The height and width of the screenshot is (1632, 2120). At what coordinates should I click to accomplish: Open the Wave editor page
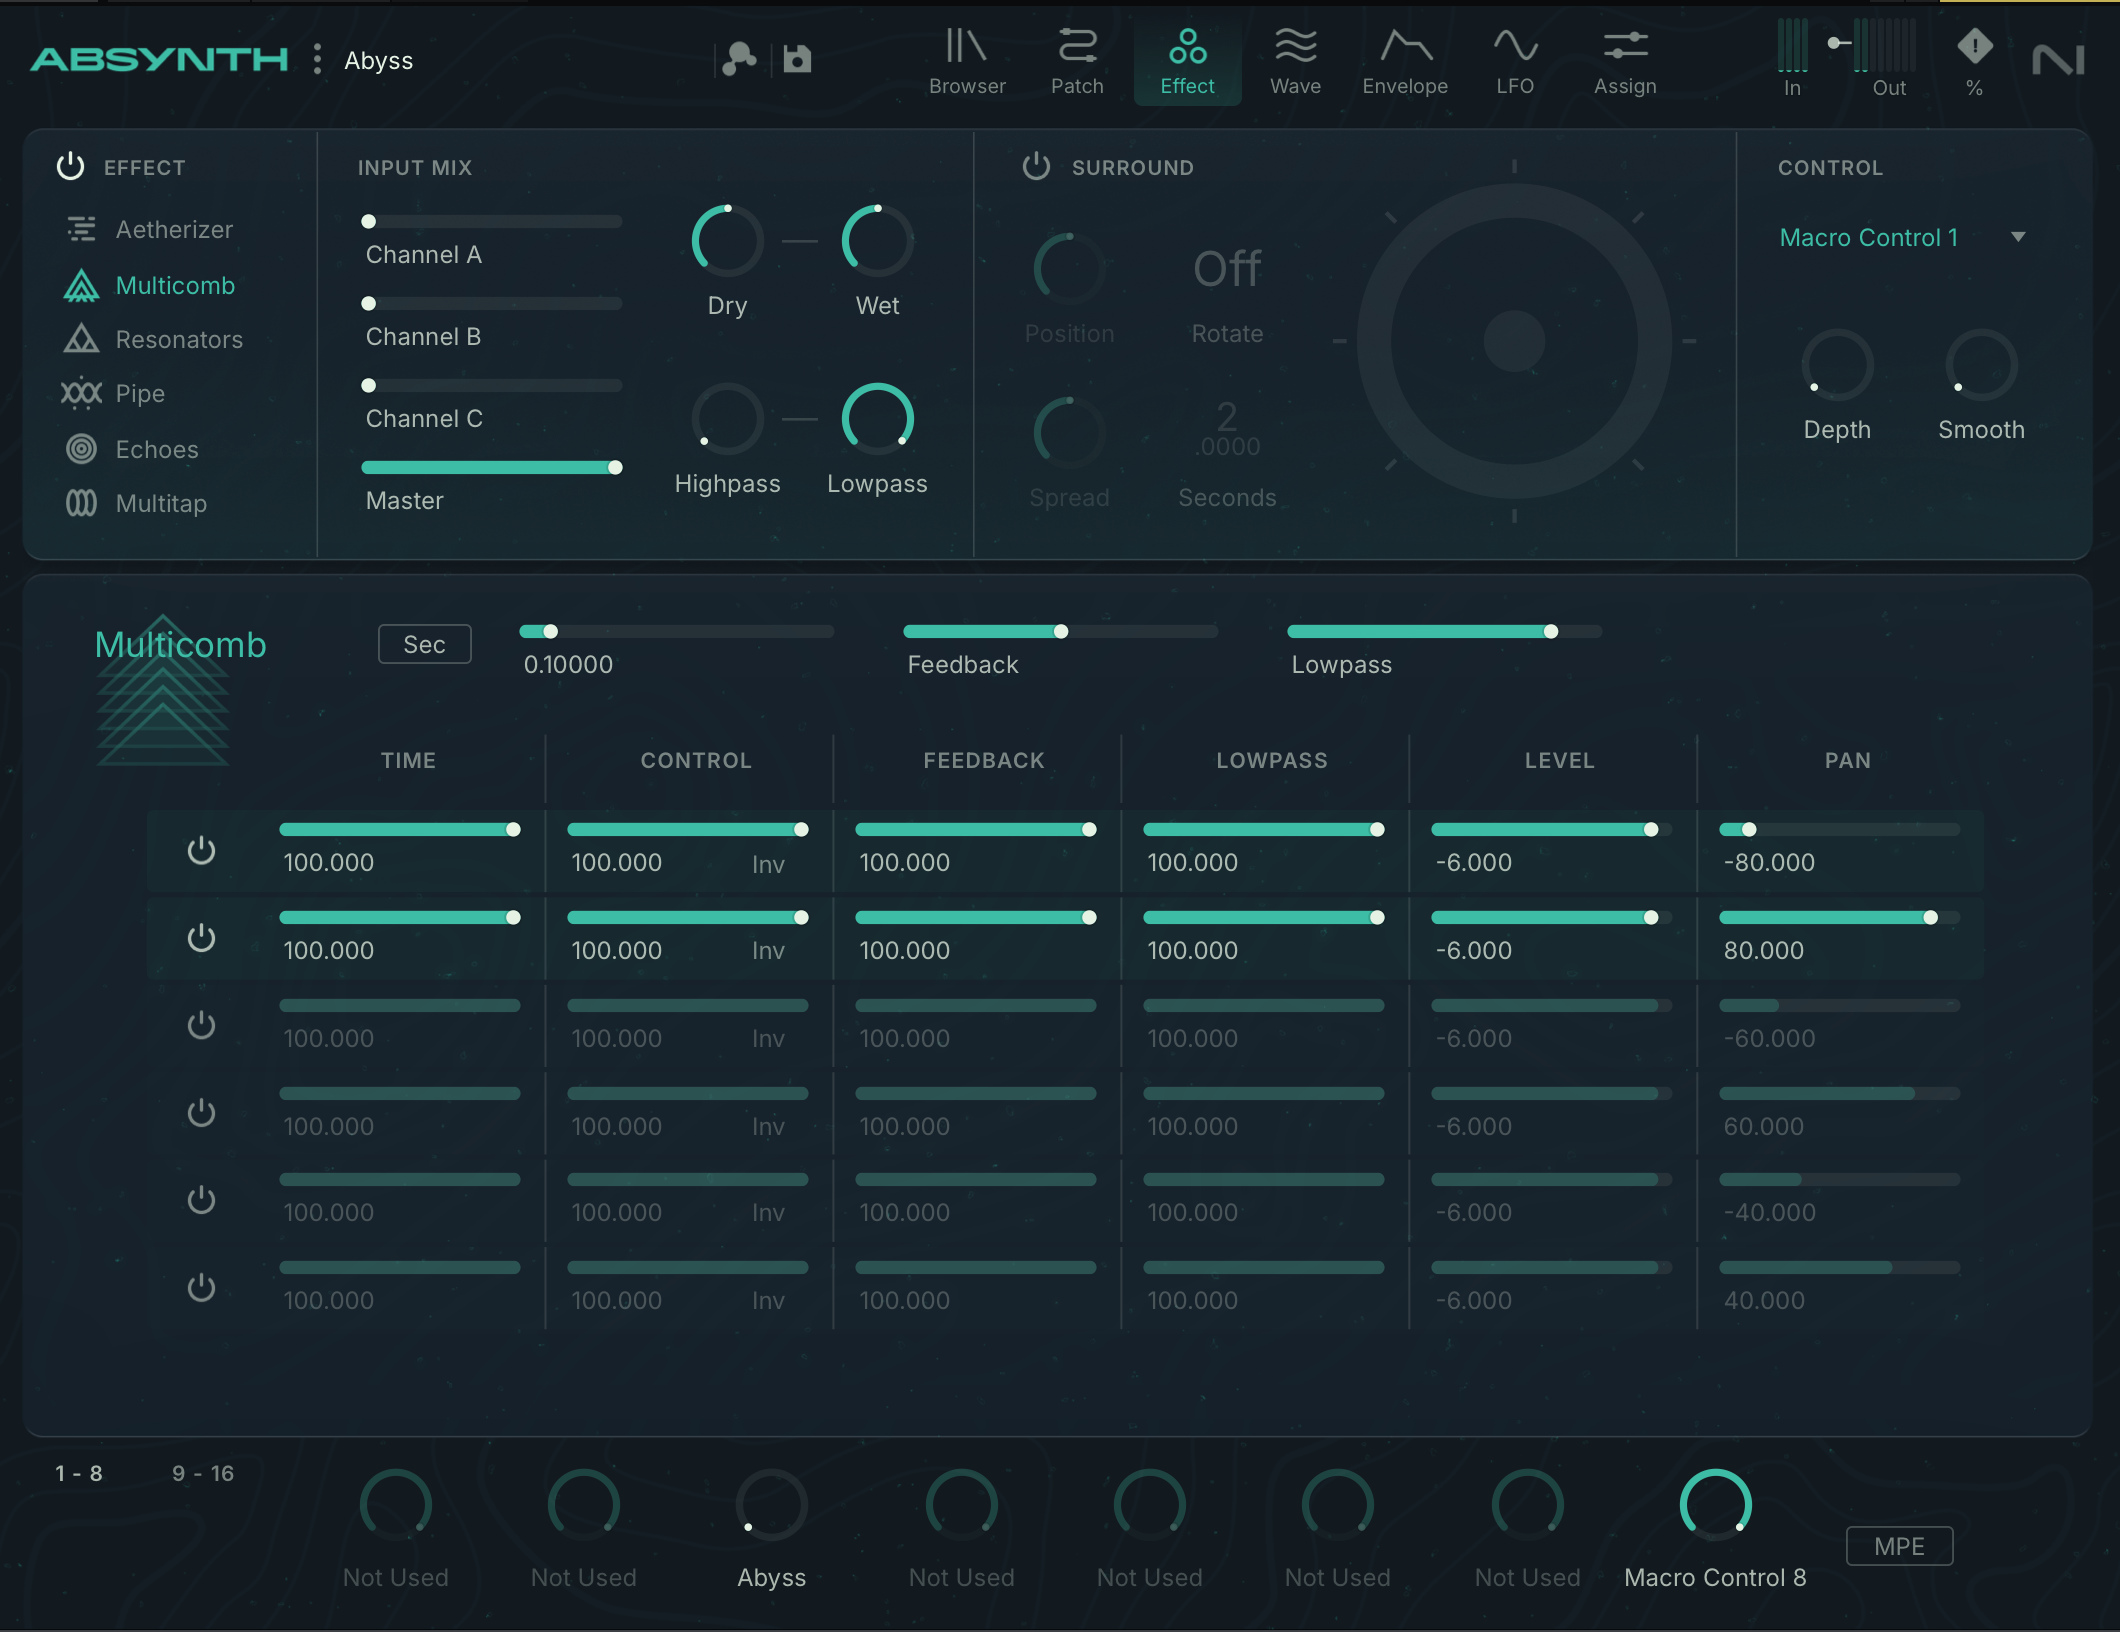pos(1295,62)
